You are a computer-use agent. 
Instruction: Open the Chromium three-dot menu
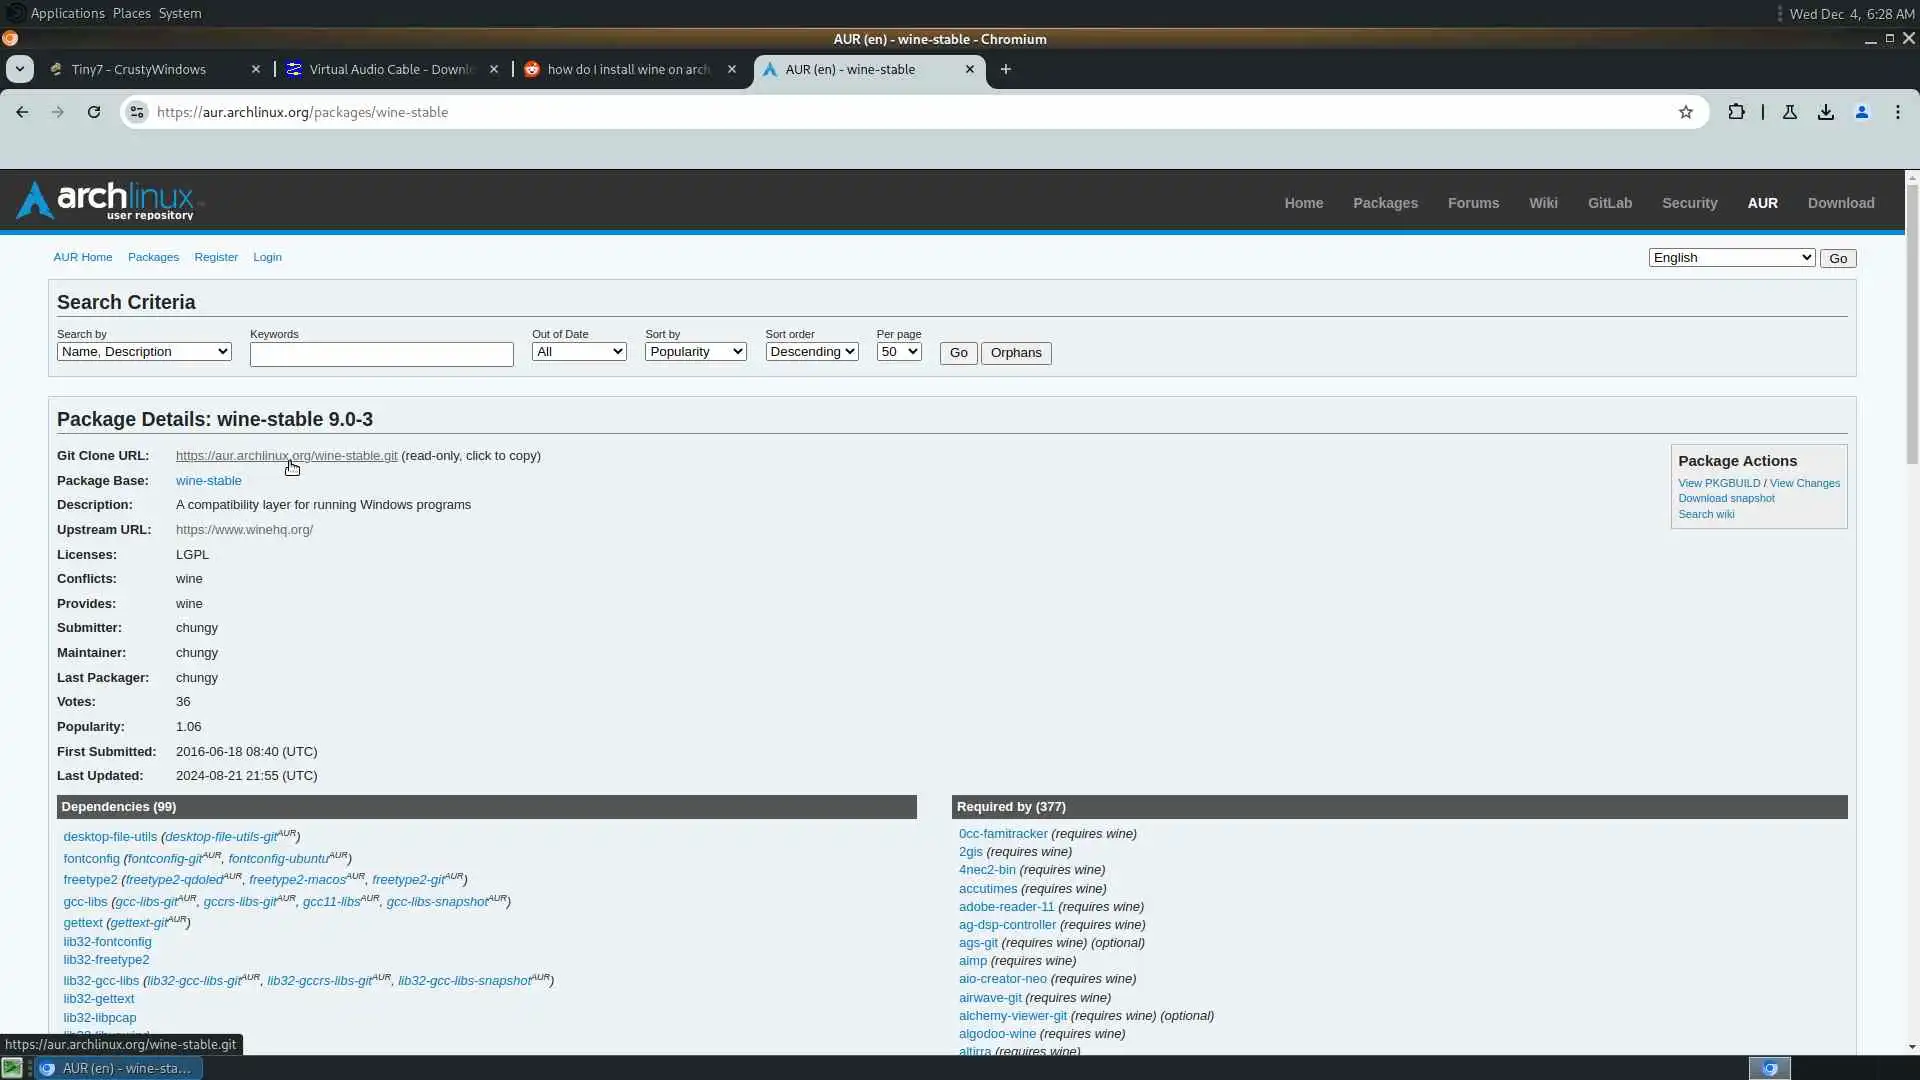tap(1898, 112)
